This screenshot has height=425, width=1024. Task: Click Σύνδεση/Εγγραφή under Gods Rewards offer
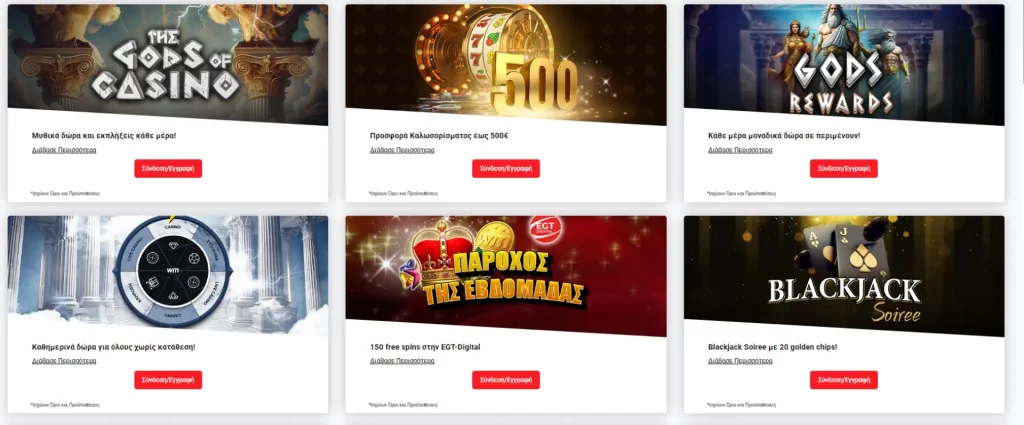(844, 168)
